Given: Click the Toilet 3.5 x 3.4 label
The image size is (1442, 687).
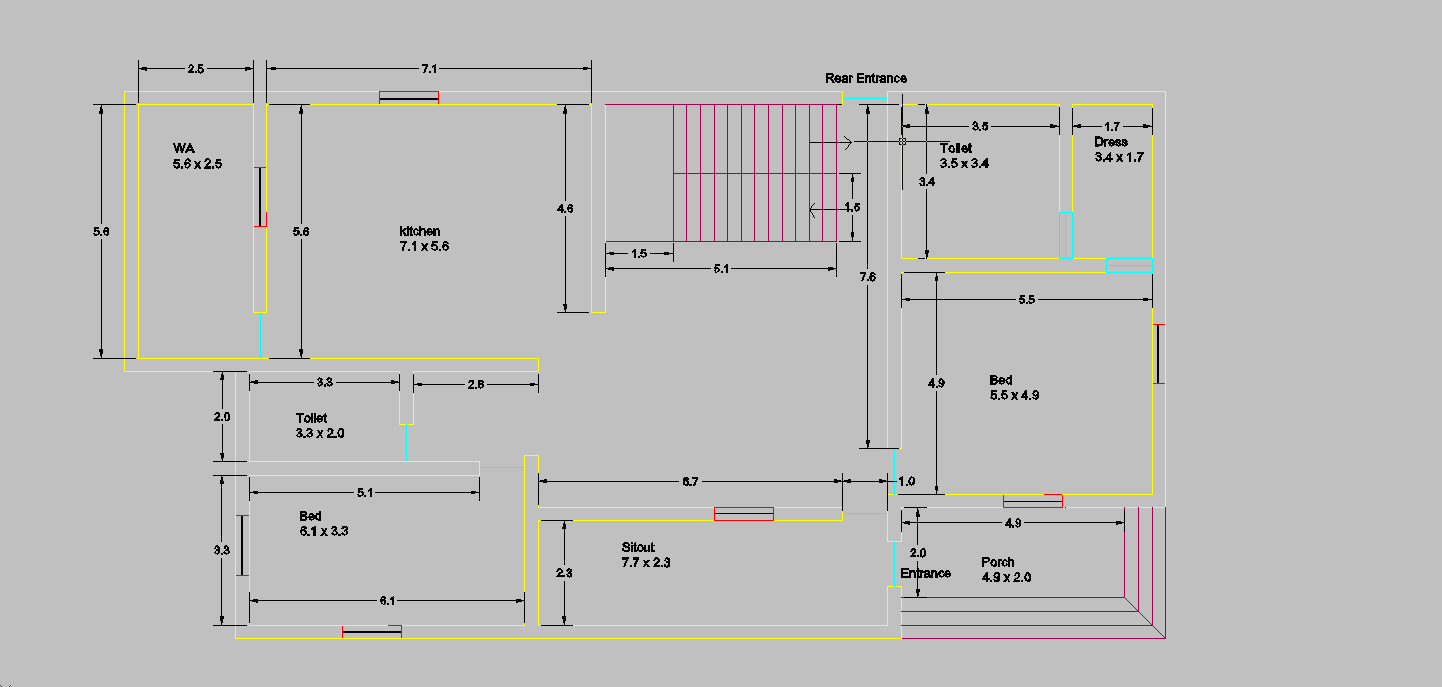Looking at the screenshot, I should (x=963, y=156).
